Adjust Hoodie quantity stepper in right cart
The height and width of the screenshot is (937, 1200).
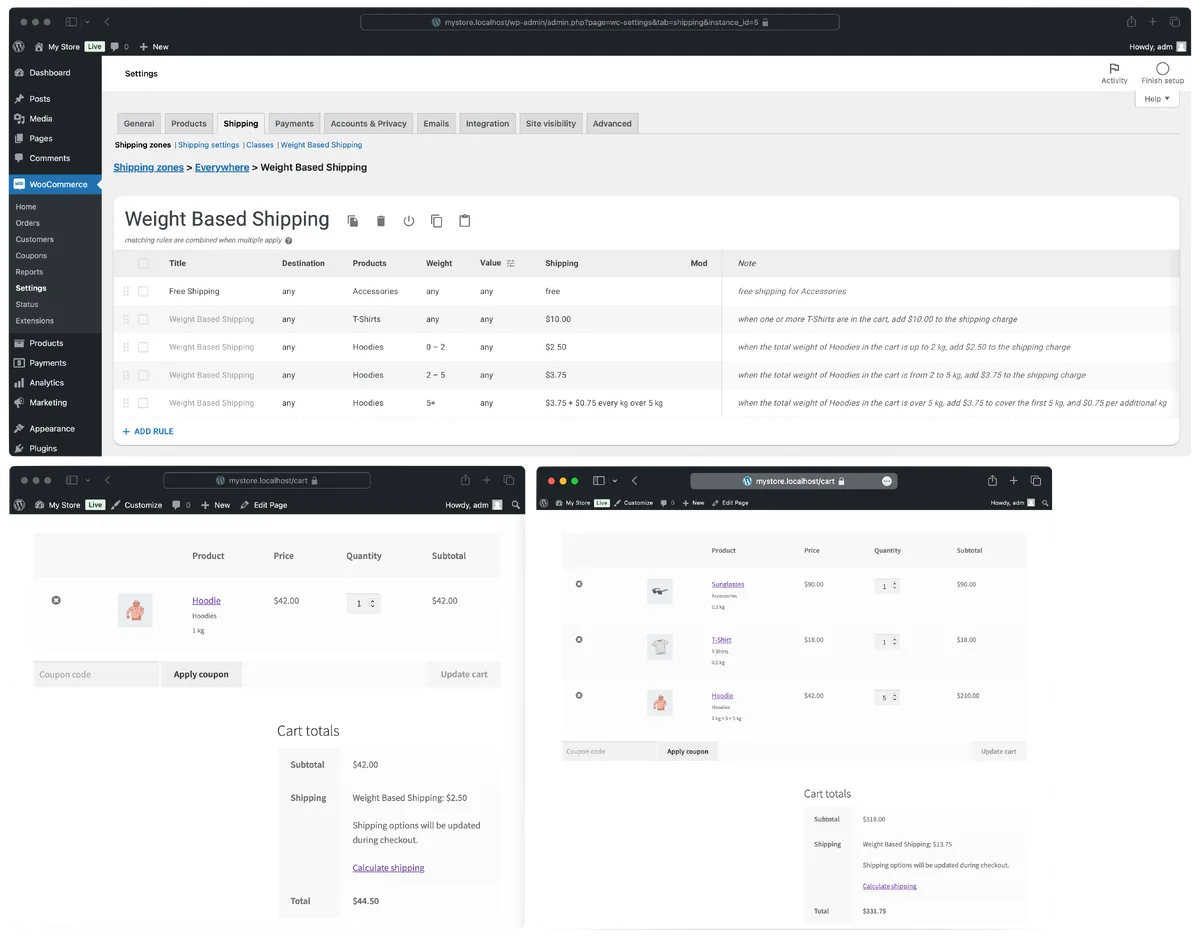[895, 697]
